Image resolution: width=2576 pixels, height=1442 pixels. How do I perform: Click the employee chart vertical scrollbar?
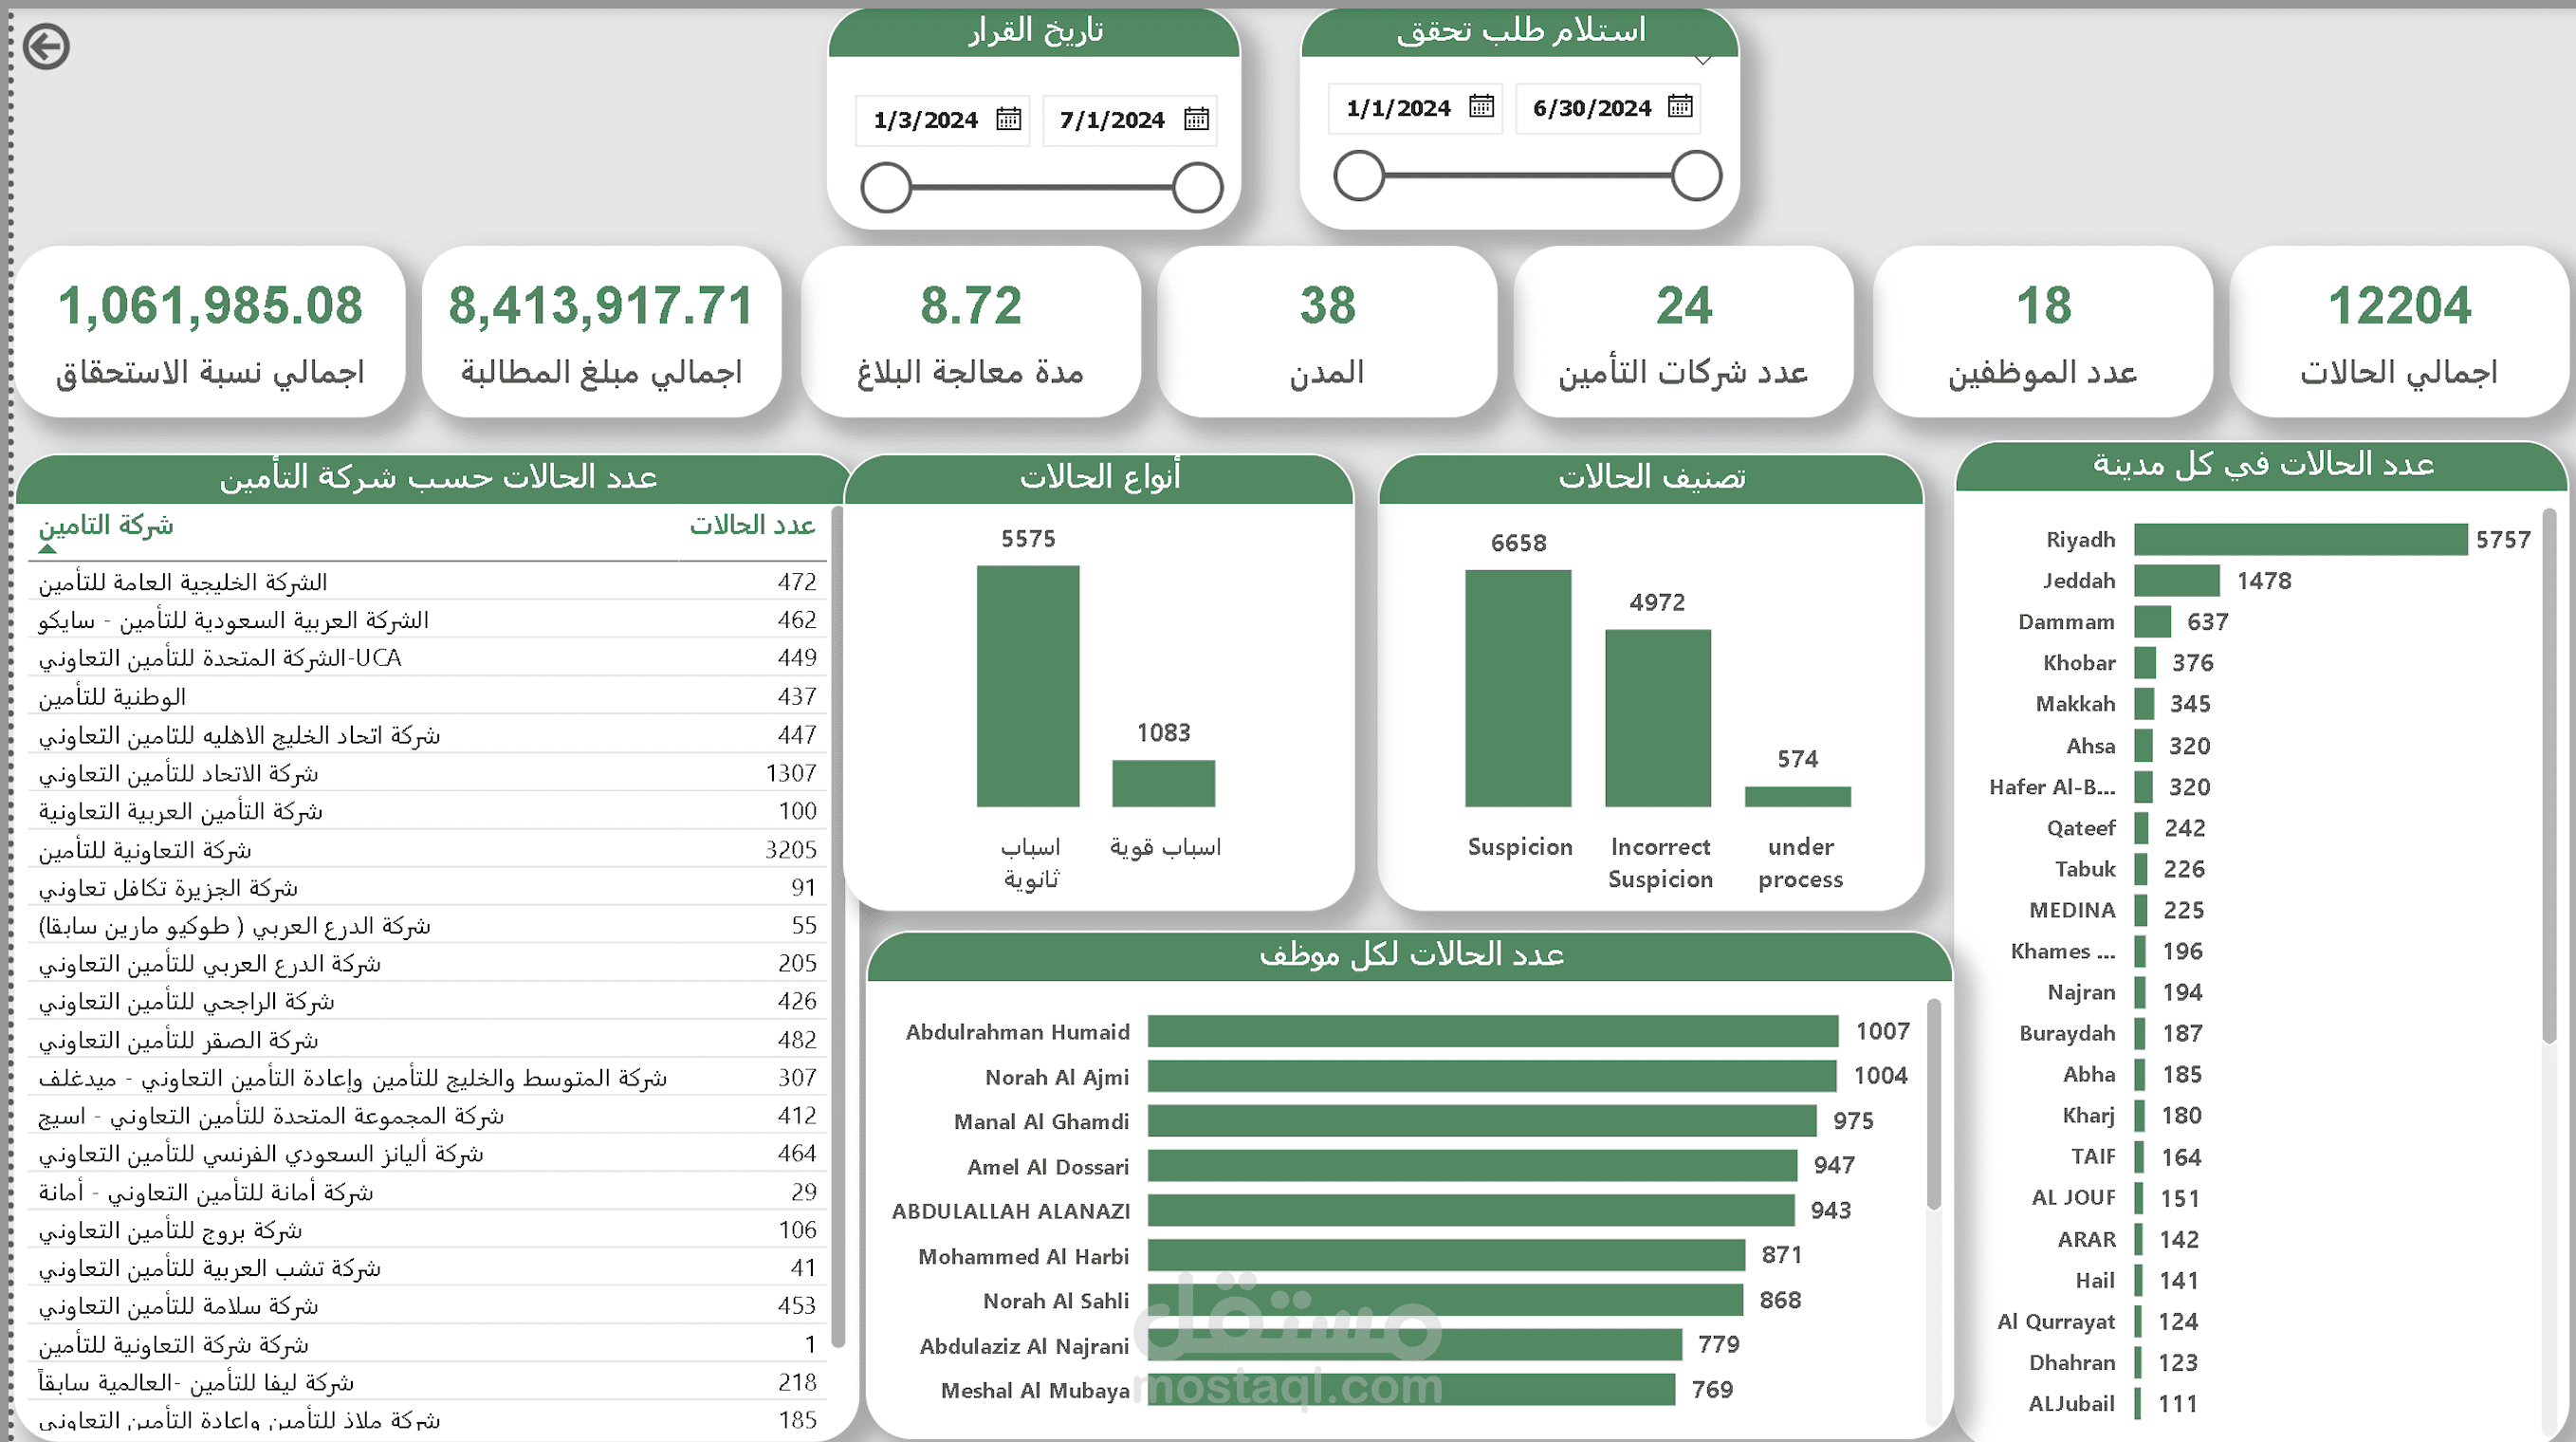pyautogui.click(x=1934, y=1105)
